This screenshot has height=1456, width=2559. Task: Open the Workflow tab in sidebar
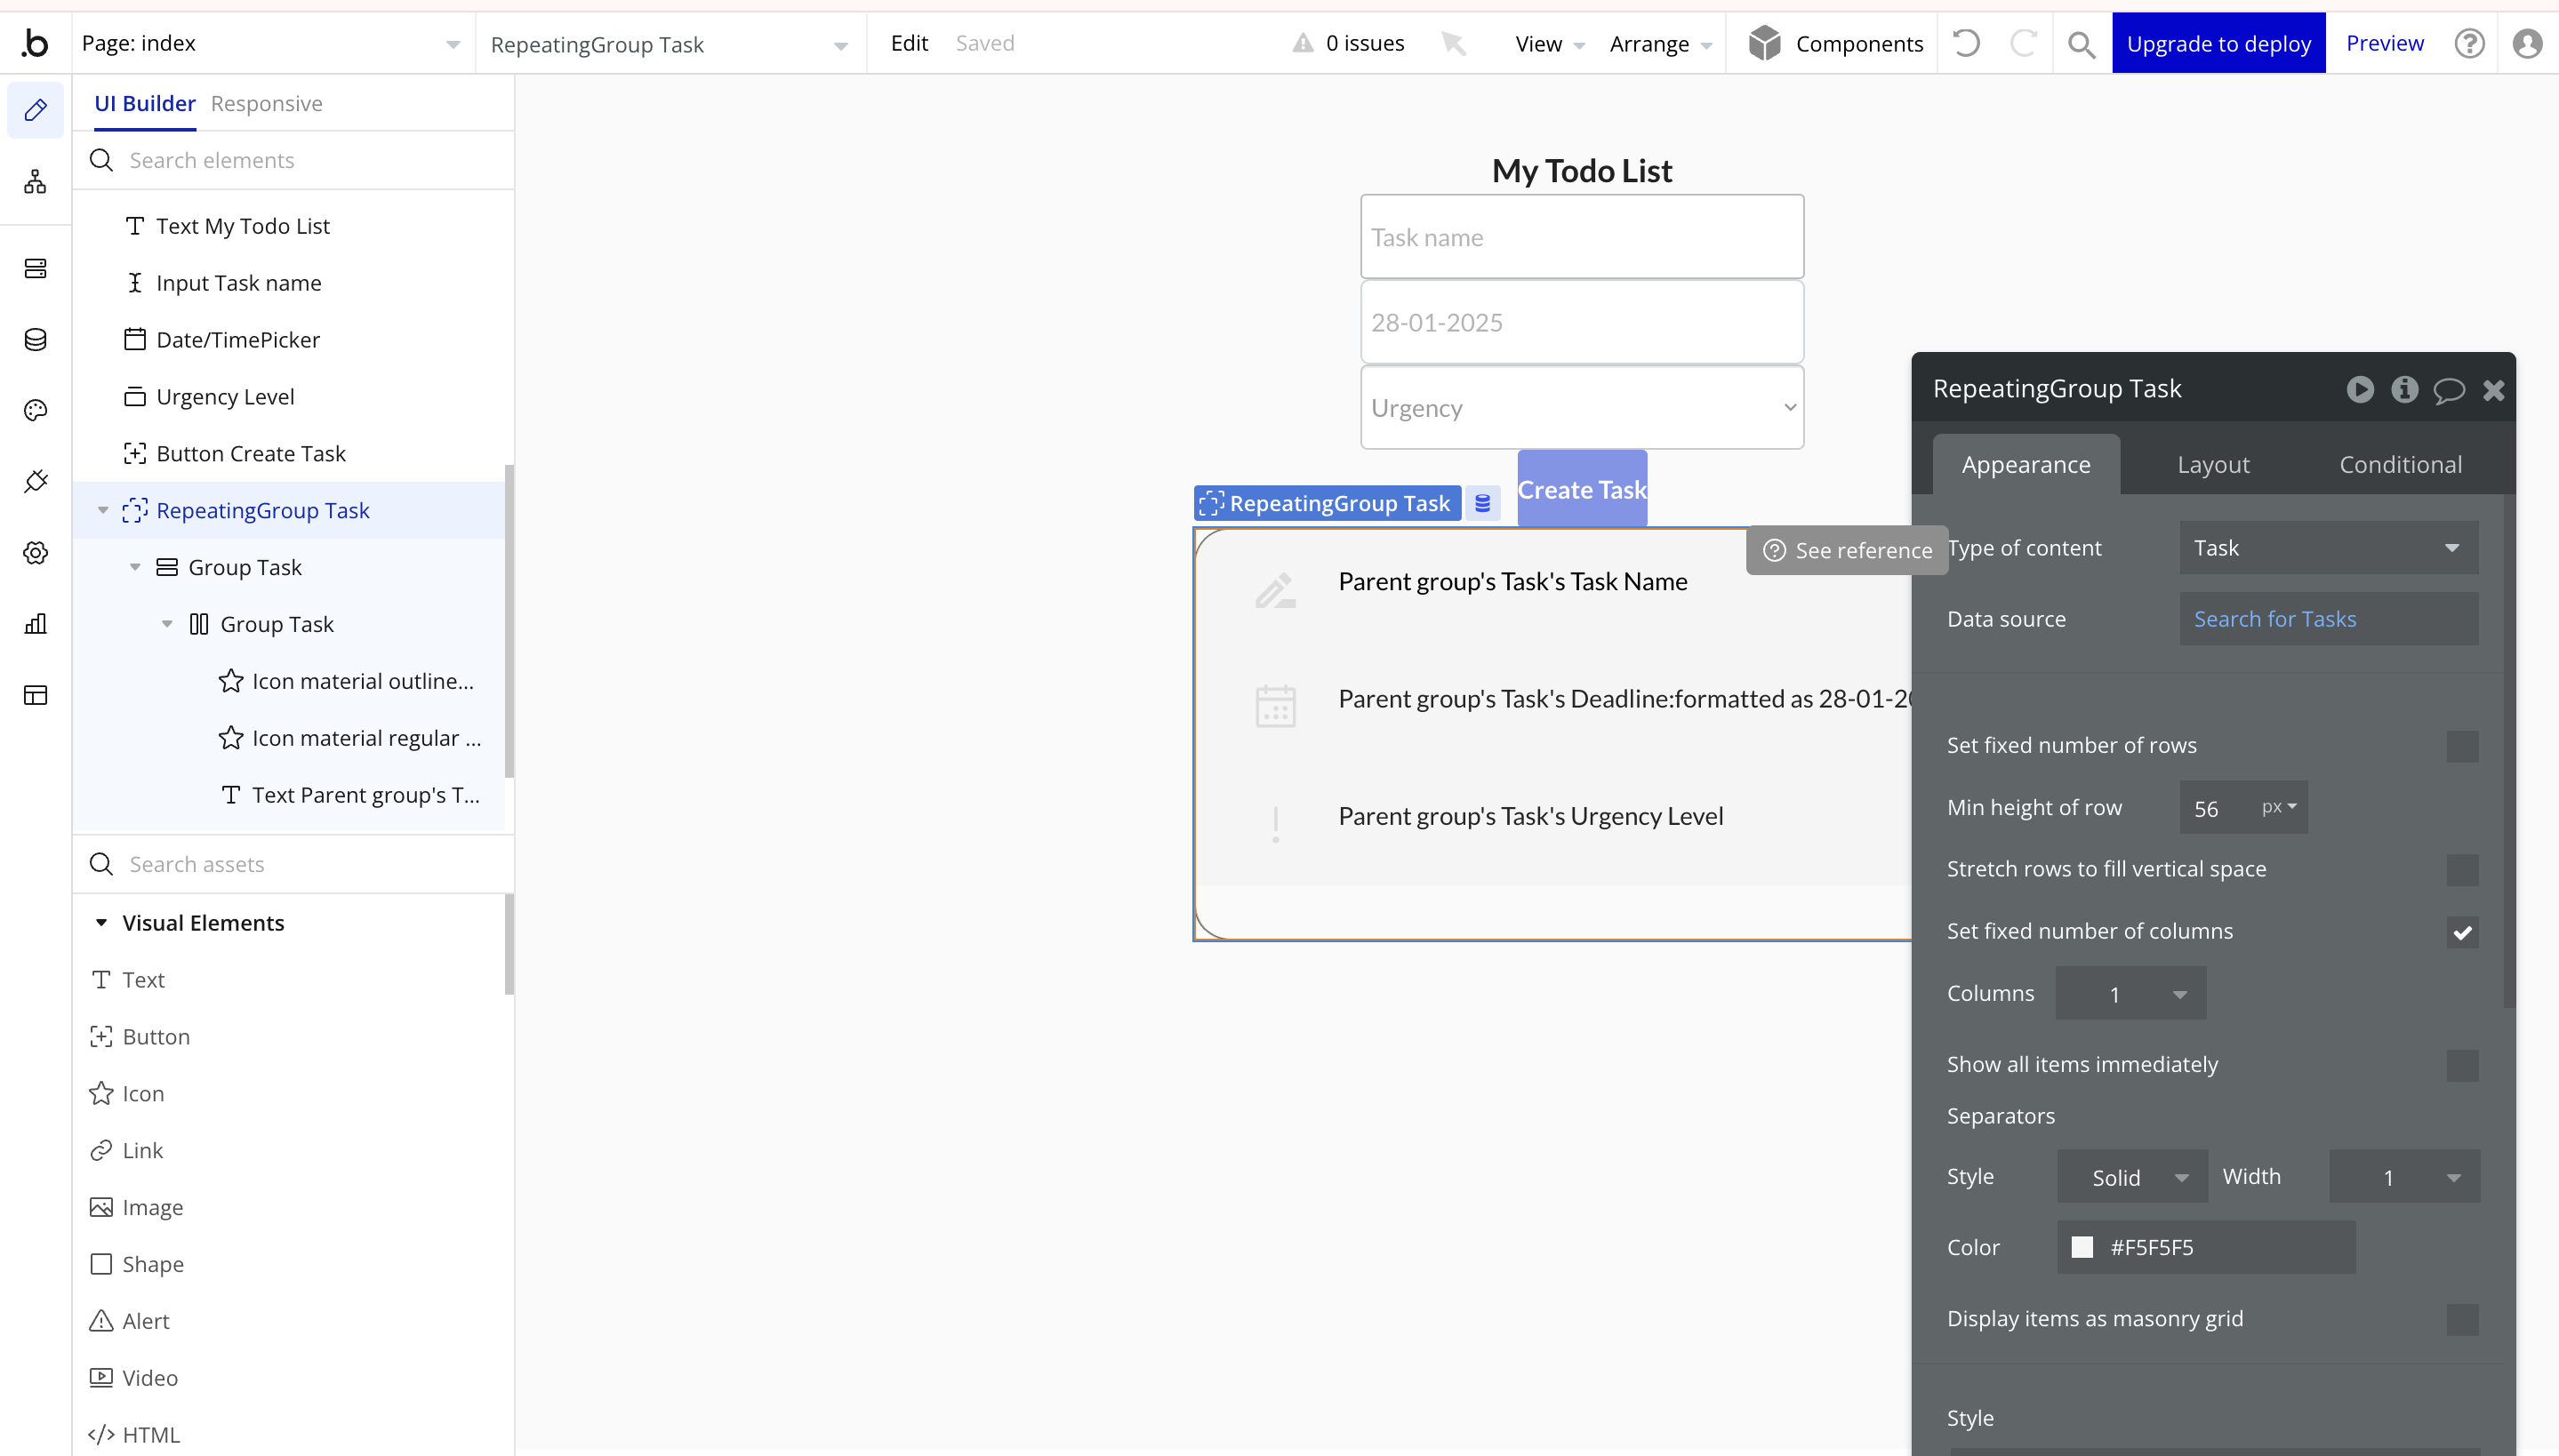point(35,182)
